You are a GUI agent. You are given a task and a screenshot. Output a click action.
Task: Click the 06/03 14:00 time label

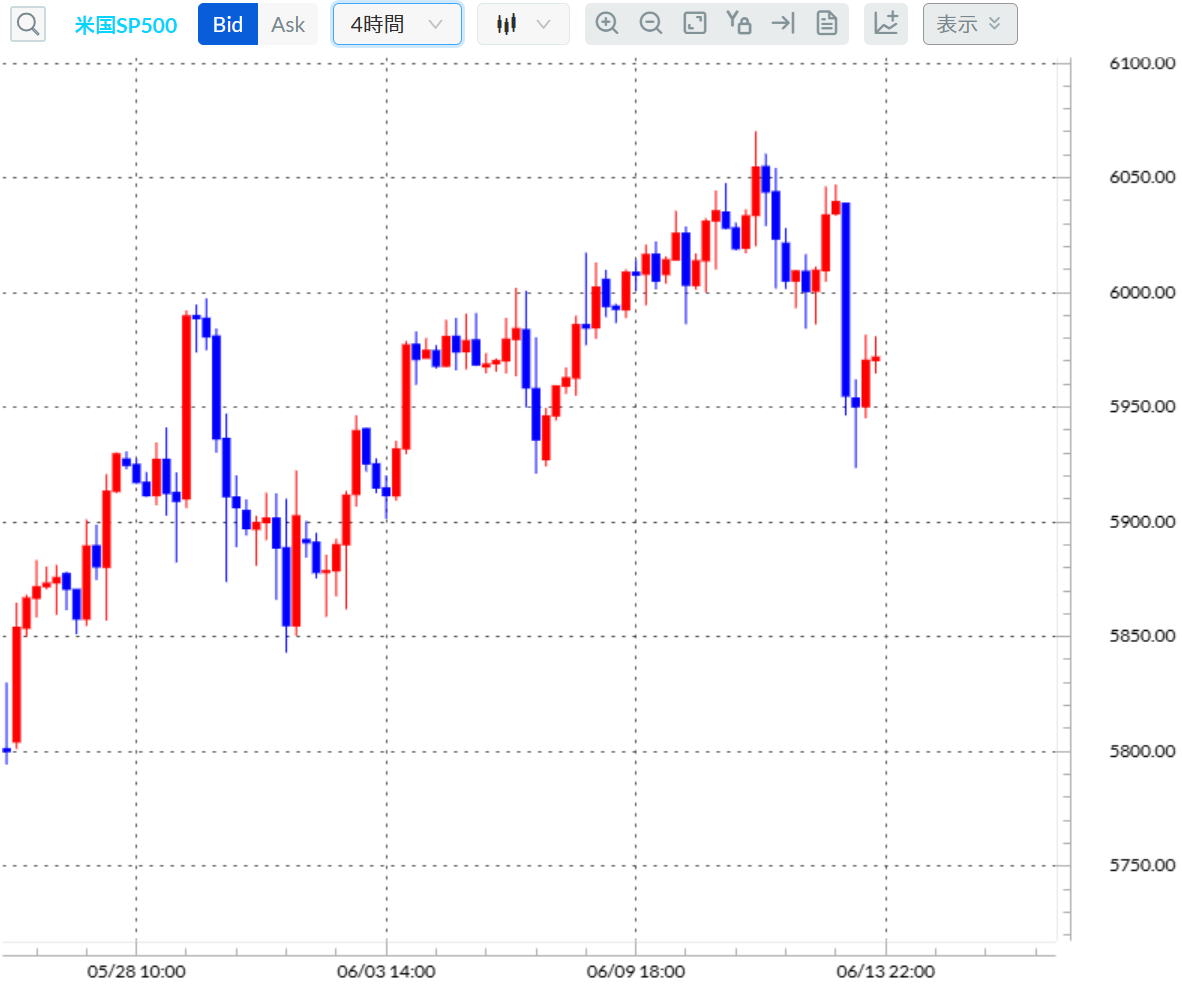coord(386,971)
